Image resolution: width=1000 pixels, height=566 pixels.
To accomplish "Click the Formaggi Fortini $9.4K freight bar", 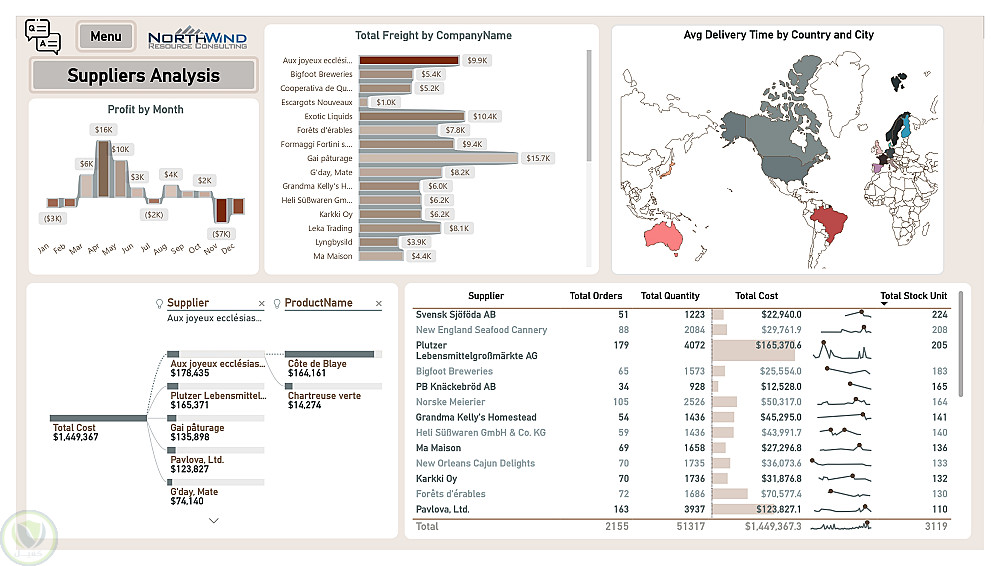I will tap(407, 144).
